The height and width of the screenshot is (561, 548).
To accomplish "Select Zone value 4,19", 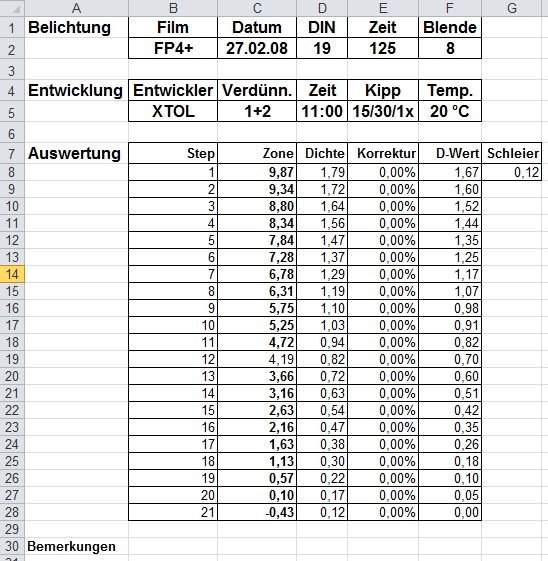I will (257, 359).
